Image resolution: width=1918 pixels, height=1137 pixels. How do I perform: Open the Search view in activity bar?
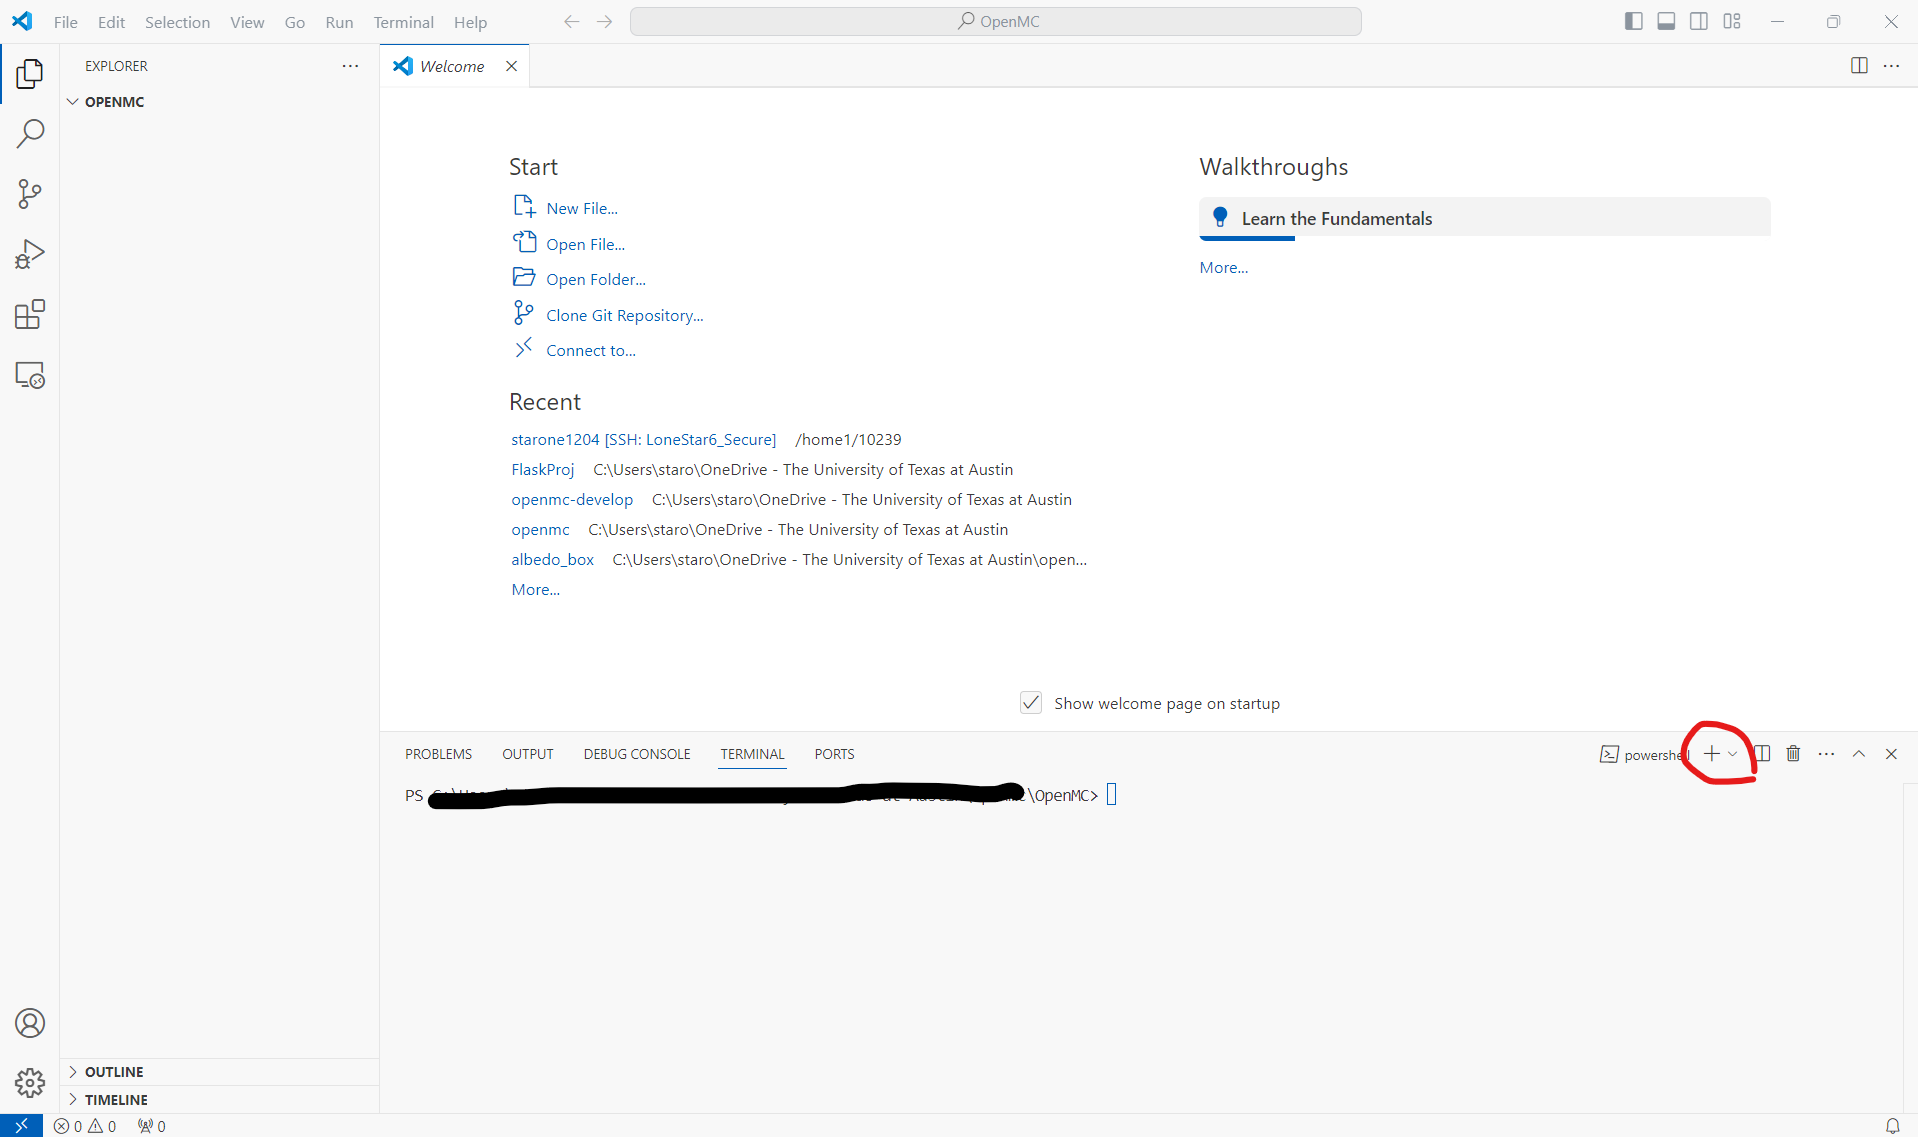click(x=30, y=134)
